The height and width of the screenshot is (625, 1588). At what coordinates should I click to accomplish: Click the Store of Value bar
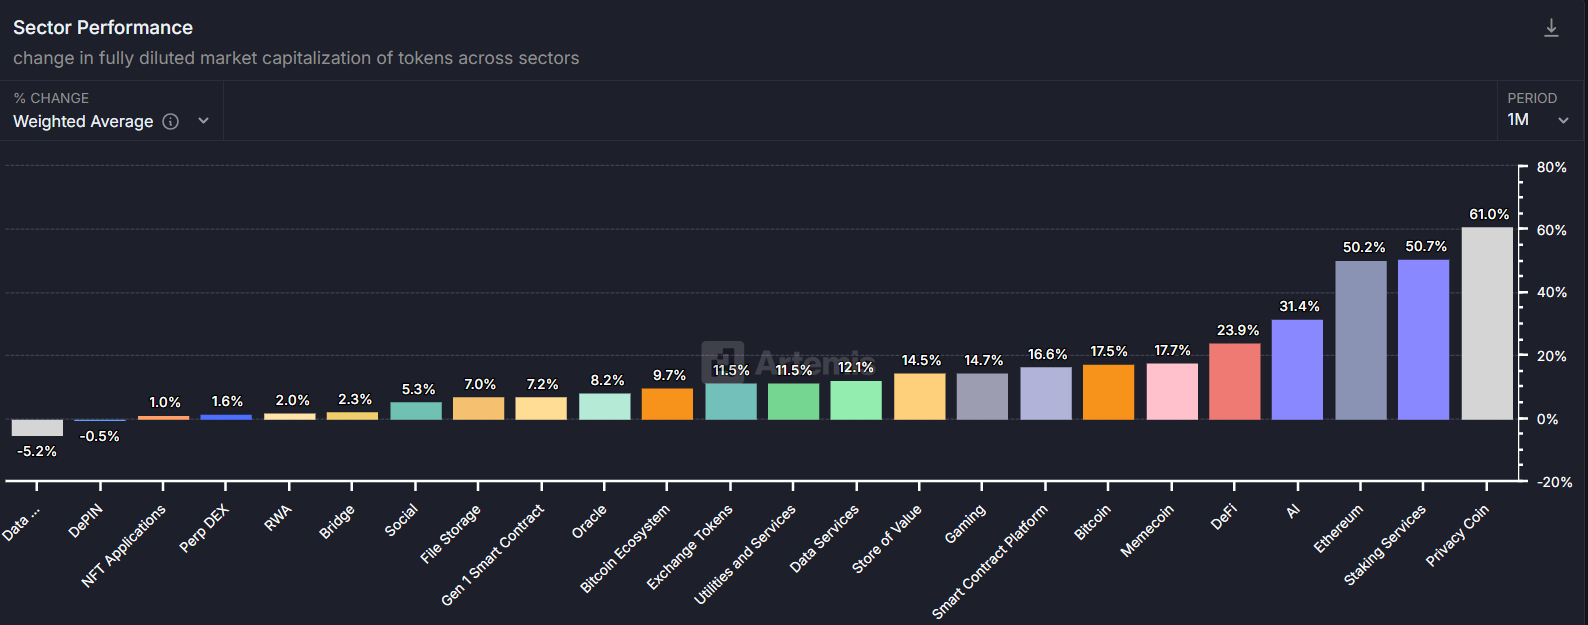pos(919,396)
